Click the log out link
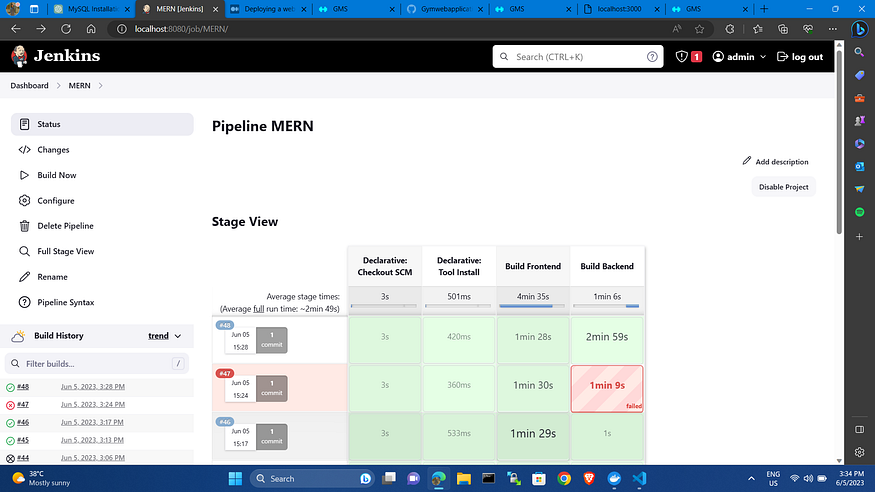The width and height of the screenshot is (875, 492). pos(800,56)
